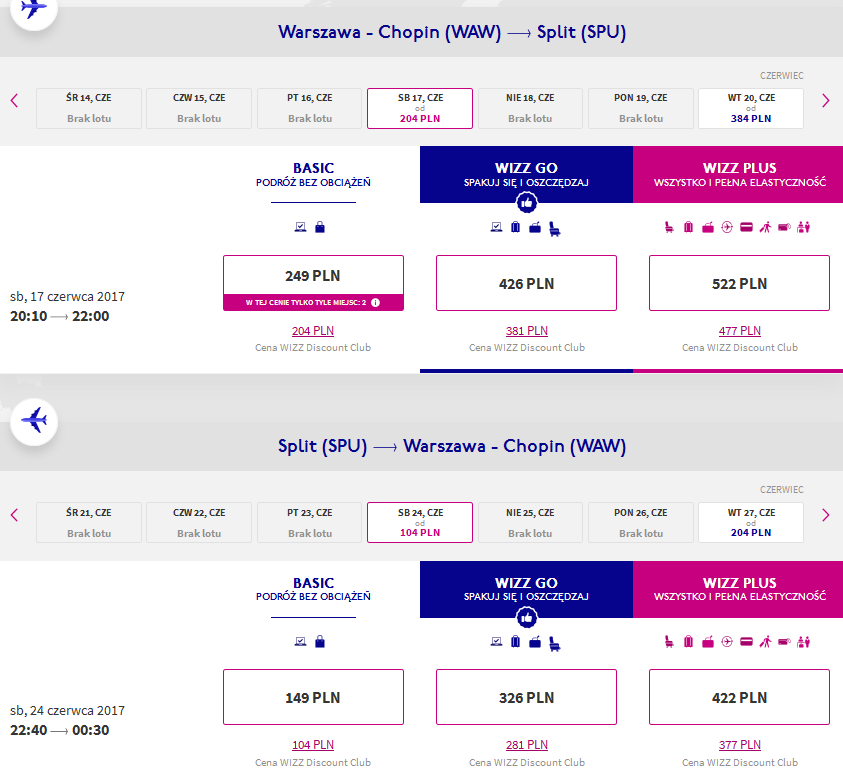
Task: Click the return WIZZ PLUS fare header
Action: coord(738,589)
